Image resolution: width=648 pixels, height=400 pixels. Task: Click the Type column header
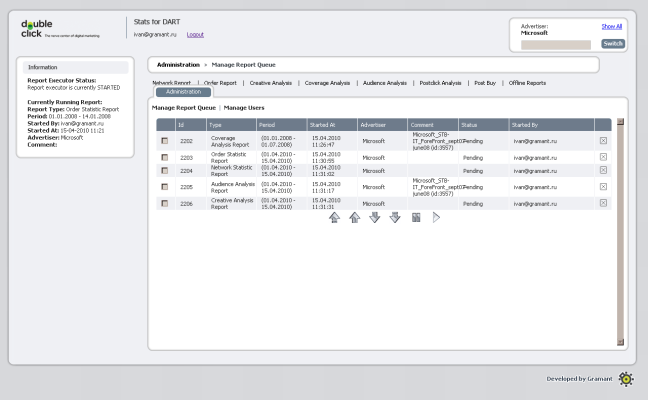point(231,125)
